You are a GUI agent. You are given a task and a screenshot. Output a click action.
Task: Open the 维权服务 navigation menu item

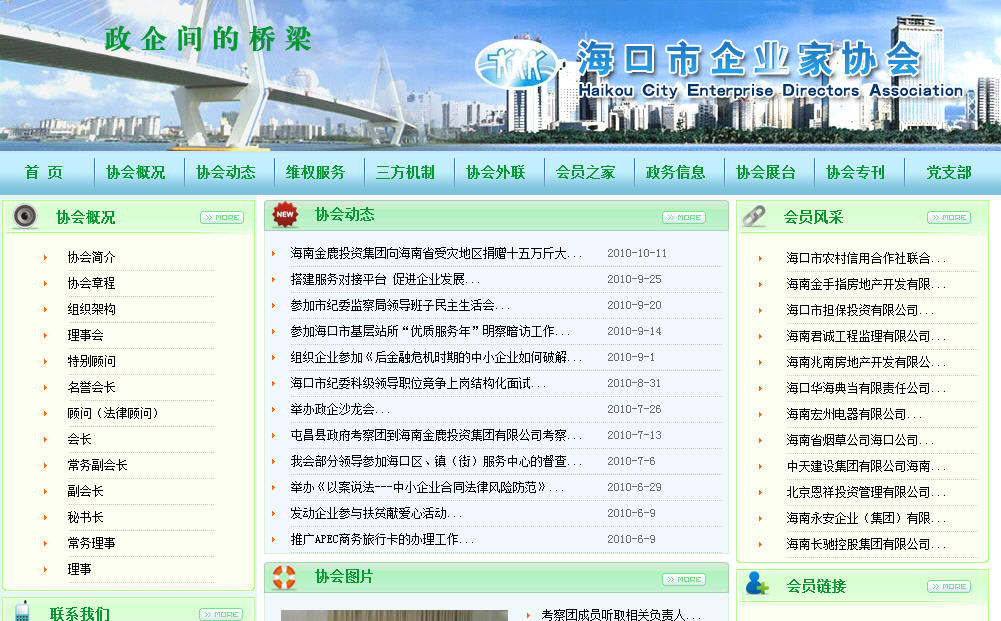pyautogui.click(x=315, y=172)
